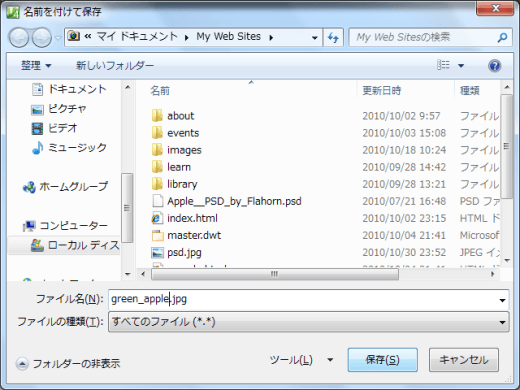
Task: Click the search magnifier icon
Action: tap(502, 37)
